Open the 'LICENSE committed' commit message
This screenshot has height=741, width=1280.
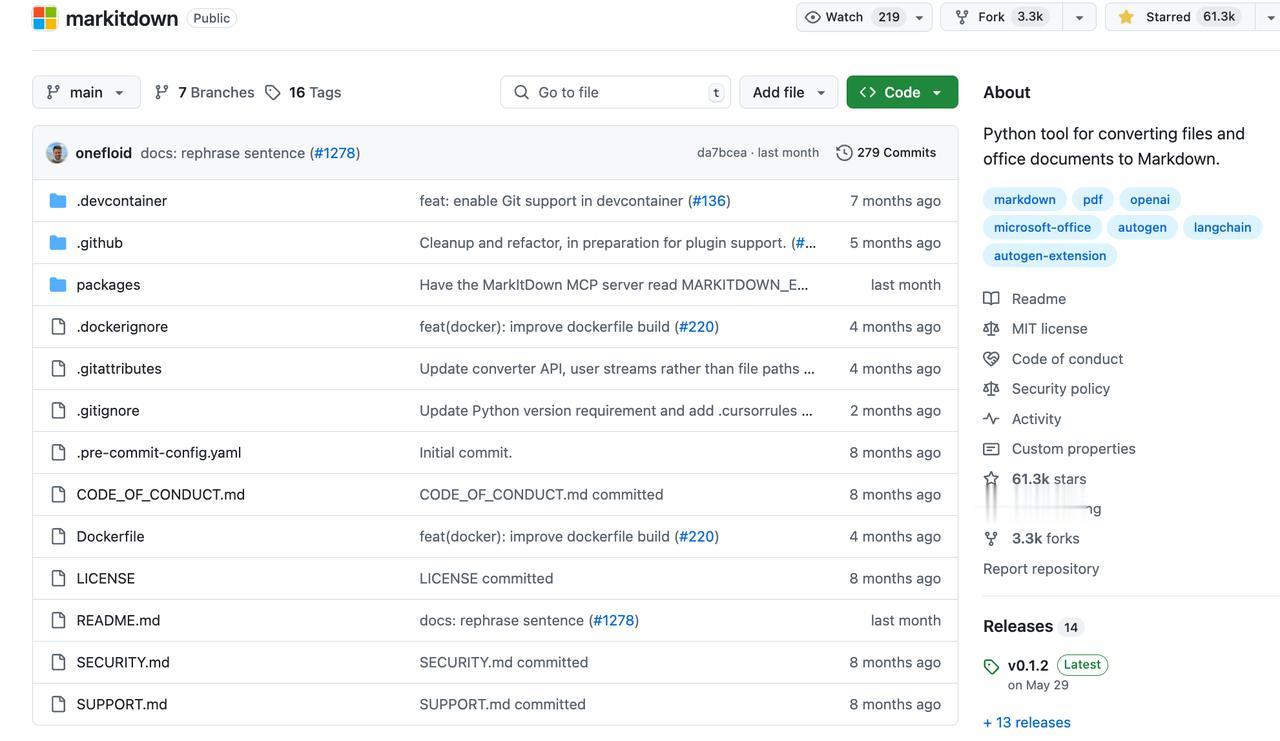point(486,579)
